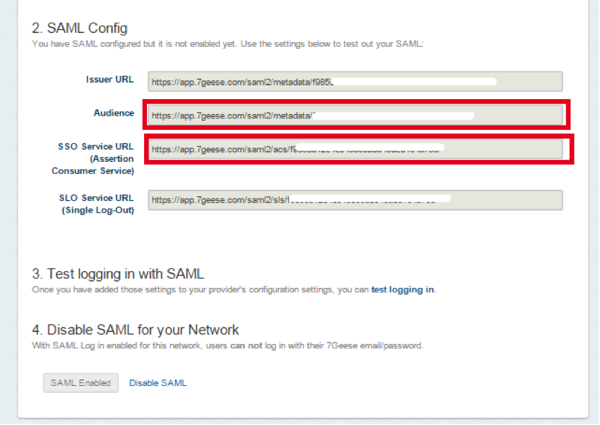This screenshot has height=425, width=600.
Task: Click the "With SAML Log in enabled" sentence
Action: click(150, 346)
